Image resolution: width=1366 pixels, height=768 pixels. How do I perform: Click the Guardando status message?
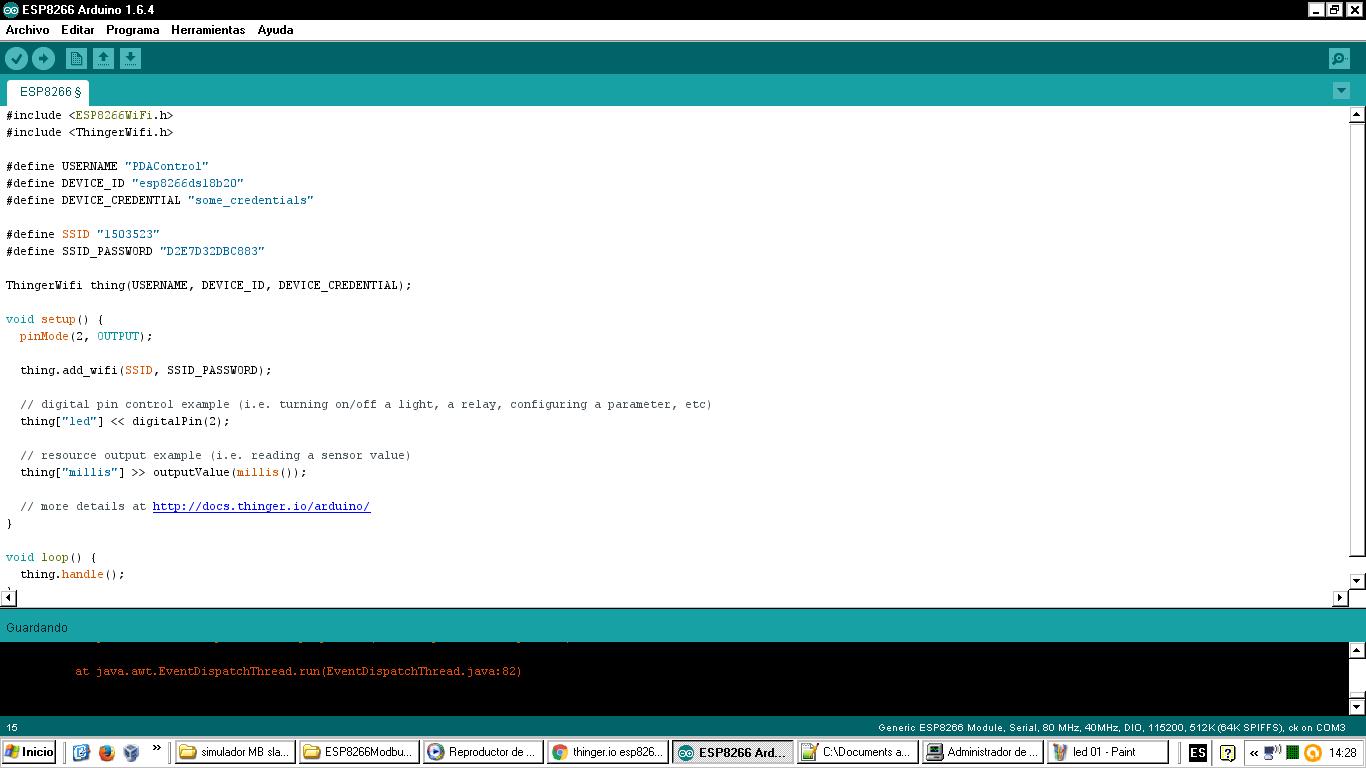(37, 628)
